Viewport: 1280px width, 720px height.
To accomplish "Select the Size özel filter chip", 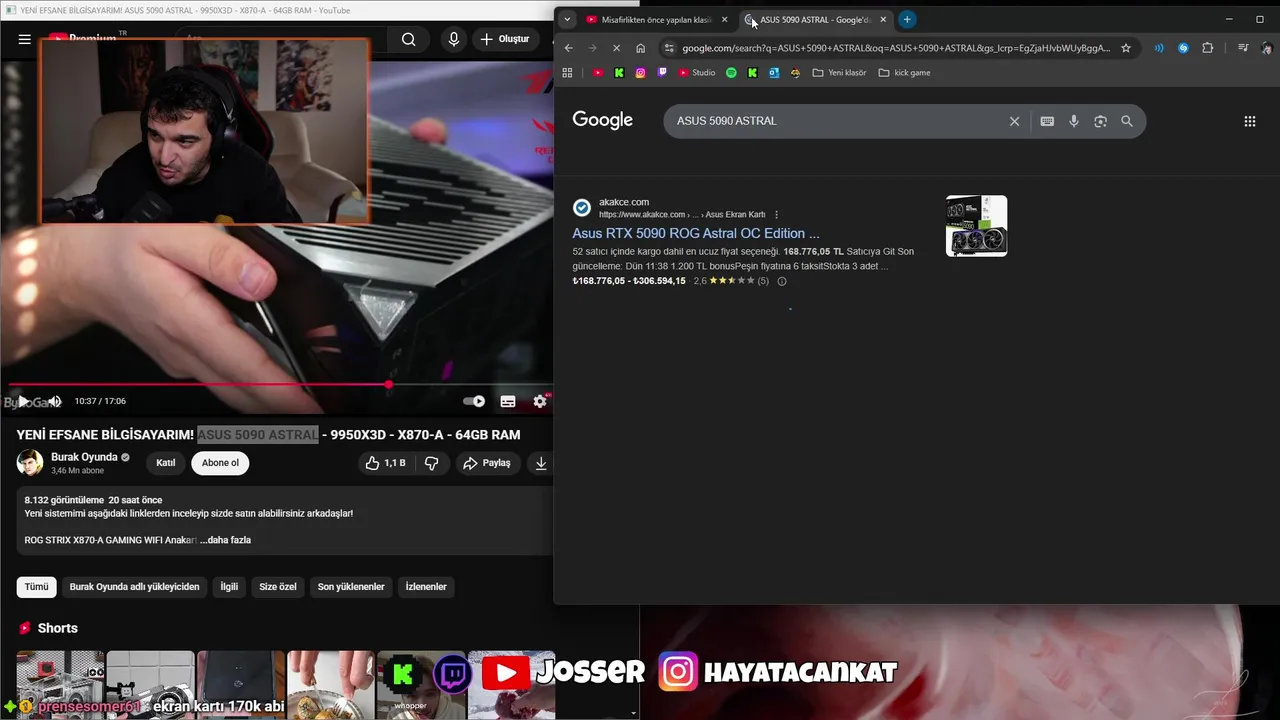I will click(278, 587).
